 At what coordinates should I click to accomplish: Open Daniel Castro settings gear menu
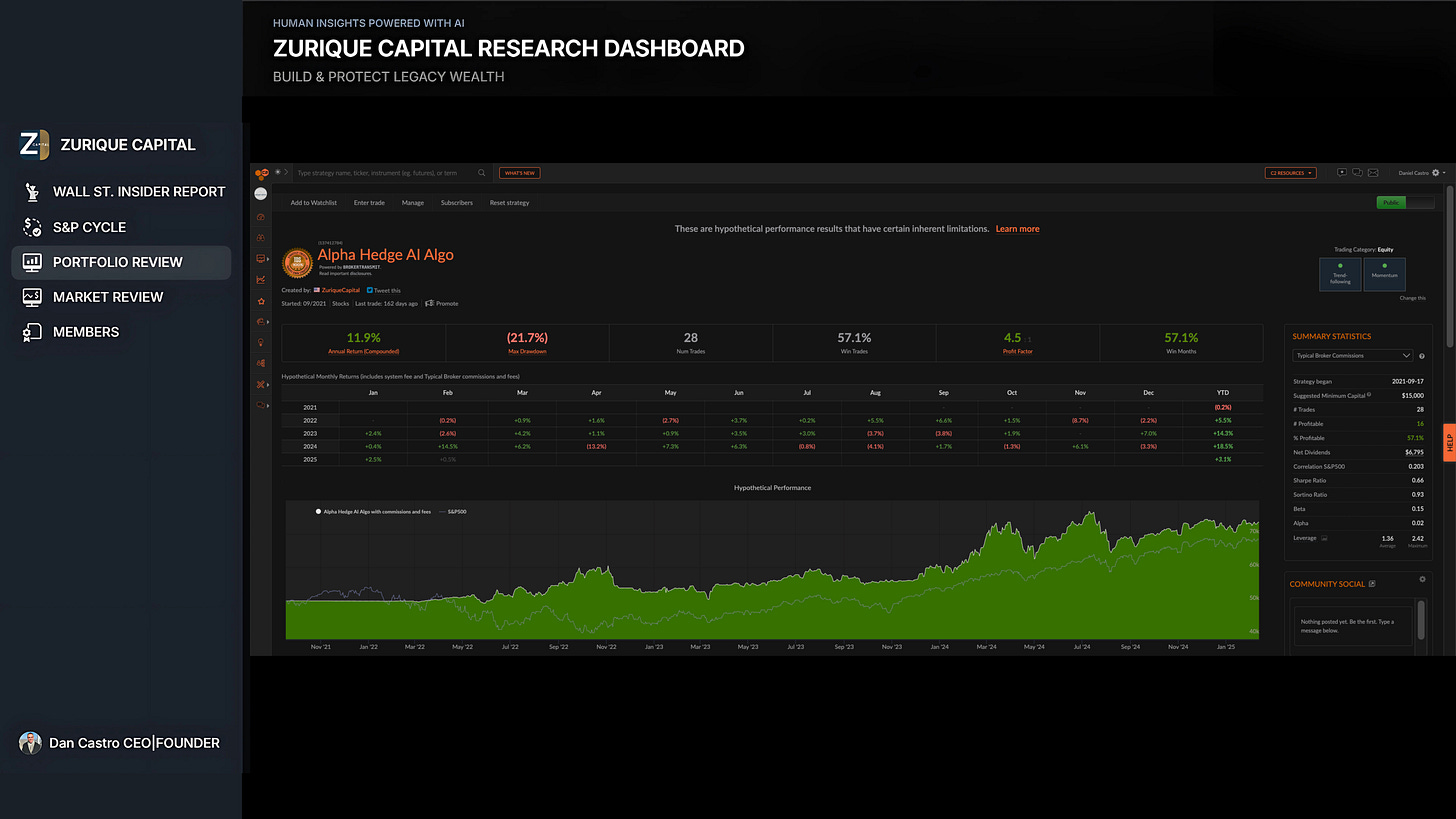pos(1437,173)
